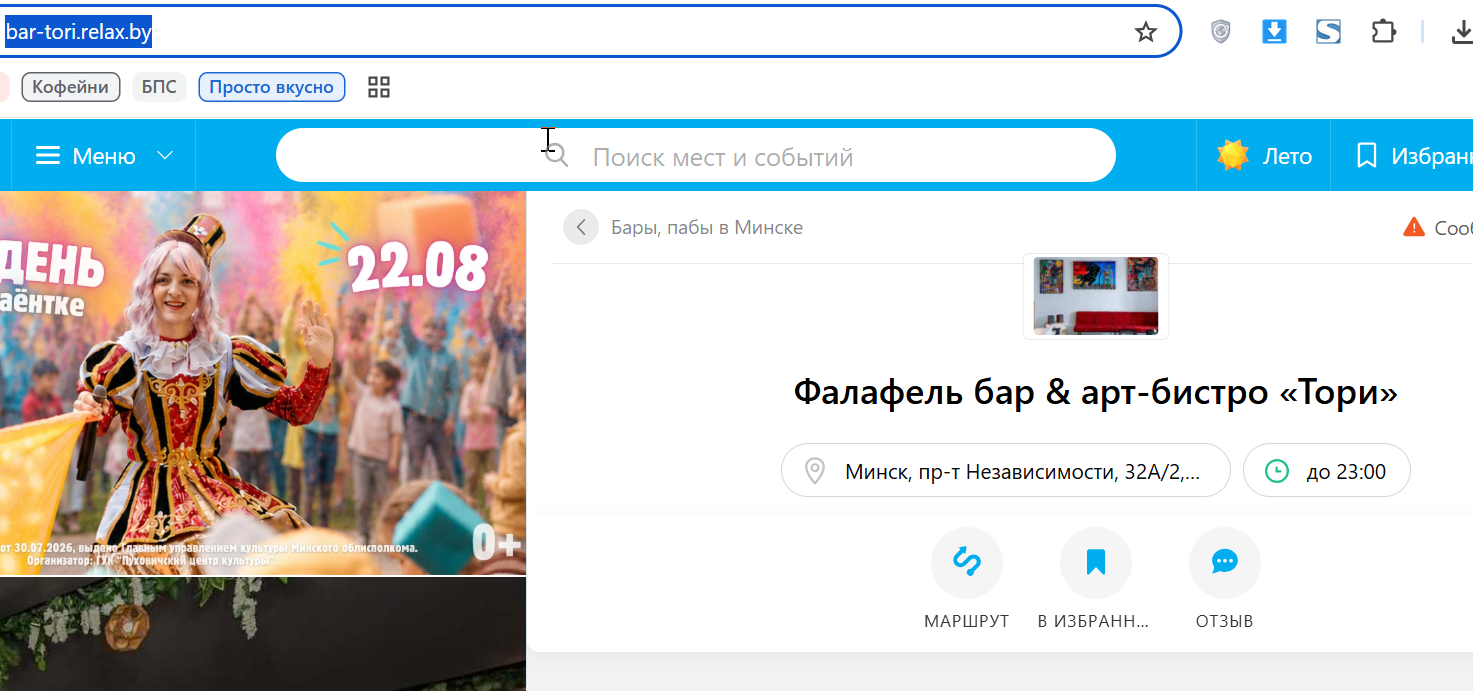Click the route МАРШРУТ round icon
Viewport: 1473px width, 691px height.
(x=967, y=563)
